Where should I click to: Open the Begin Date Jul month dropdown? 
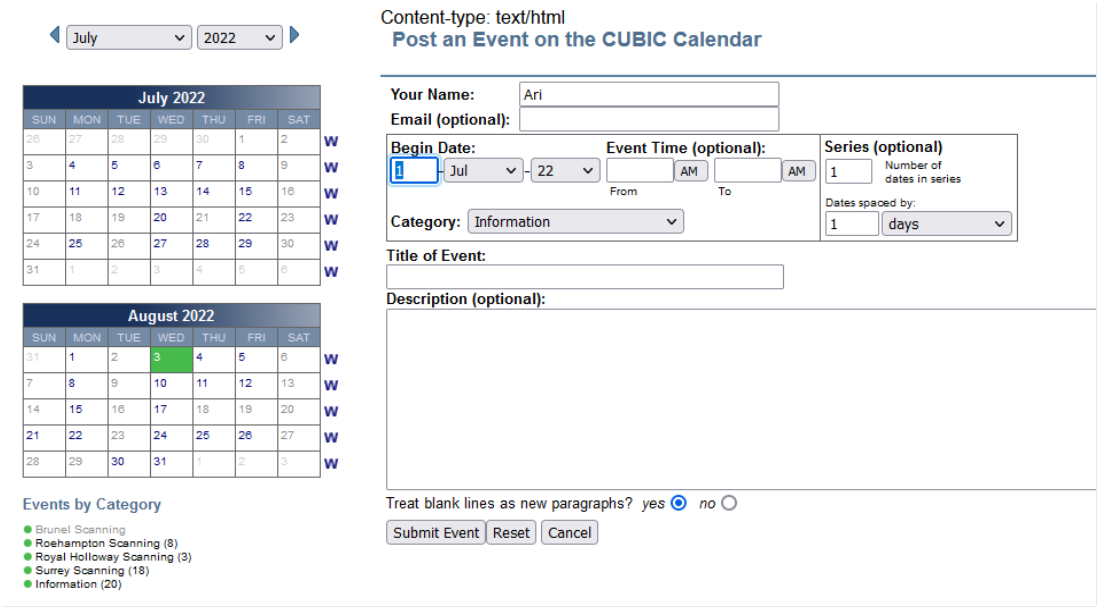(x=483, y=171)
